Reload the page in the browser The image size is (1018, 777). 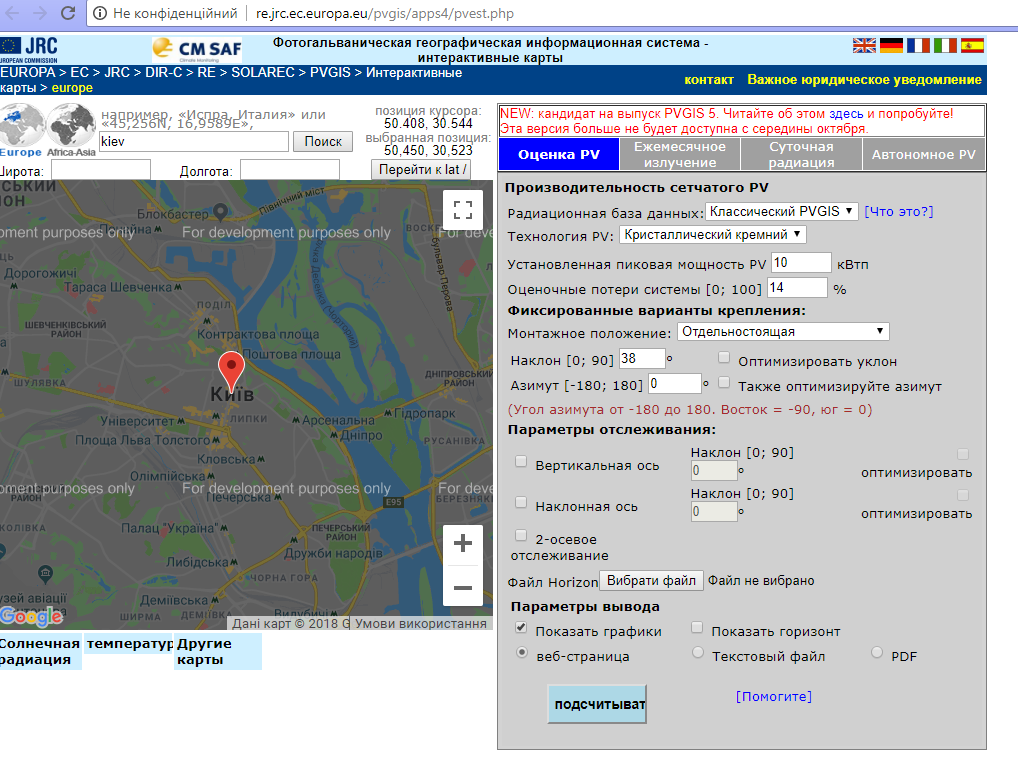coord(67,14)
